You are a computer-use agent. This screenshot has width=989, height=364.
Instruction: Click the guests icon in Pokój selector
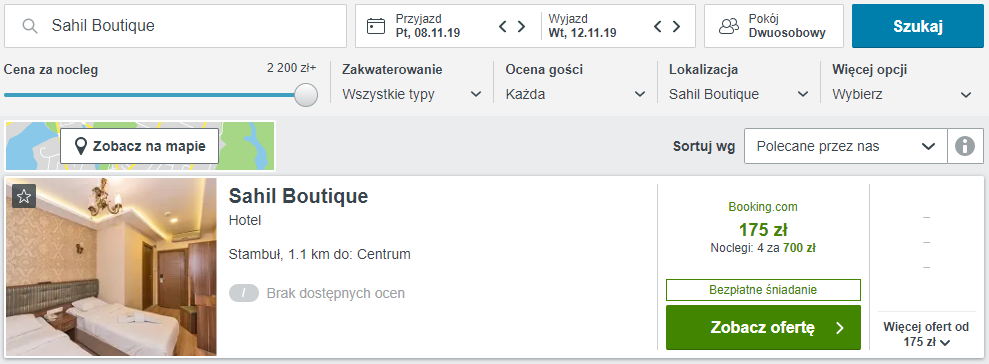pyautogui.click(x=729, y=26)
